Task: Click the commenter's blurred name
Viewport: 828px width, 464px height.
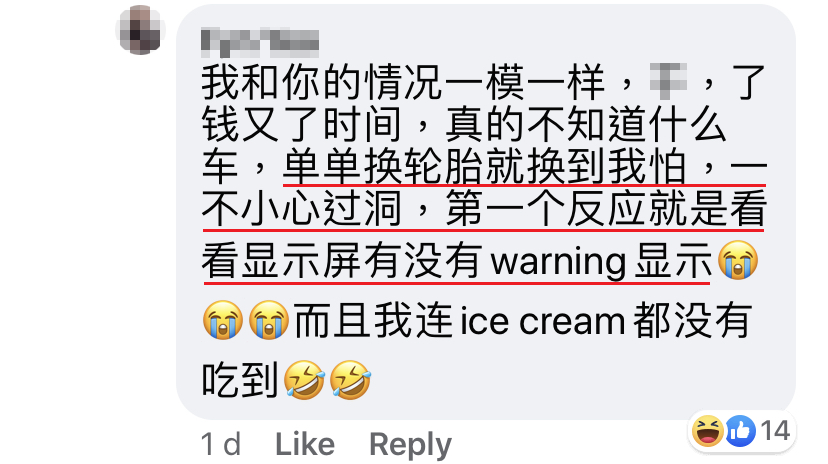Action: [260, 43]
